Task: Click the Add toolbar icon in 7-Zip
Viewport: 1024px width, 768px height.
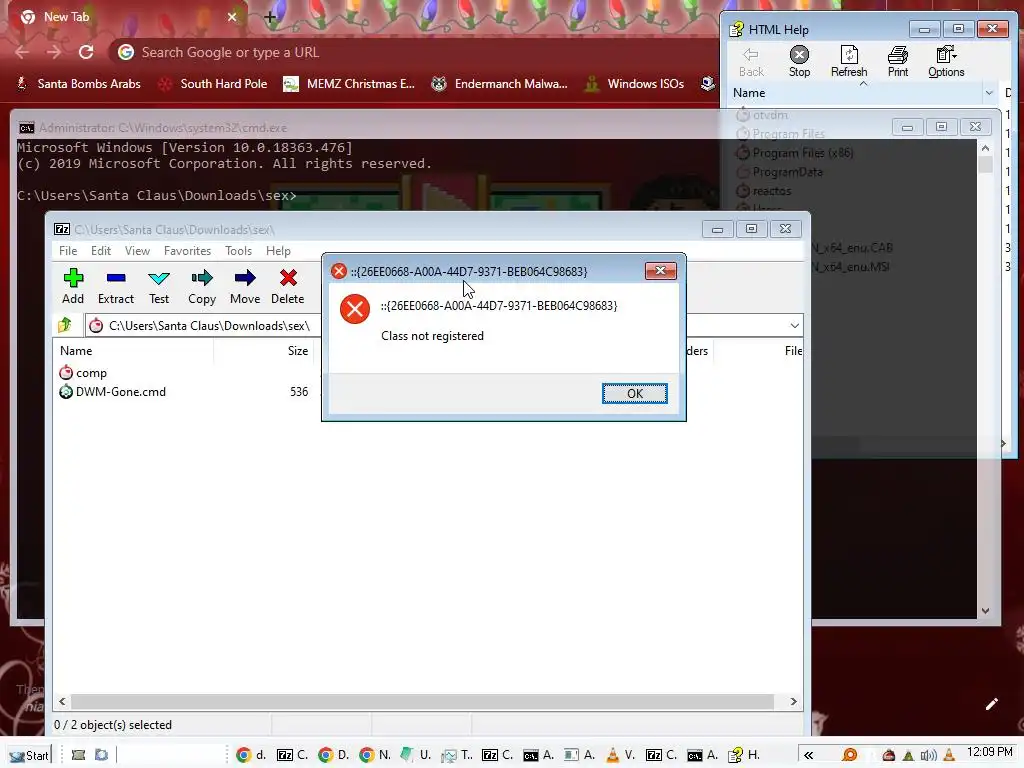Action: 73,278
